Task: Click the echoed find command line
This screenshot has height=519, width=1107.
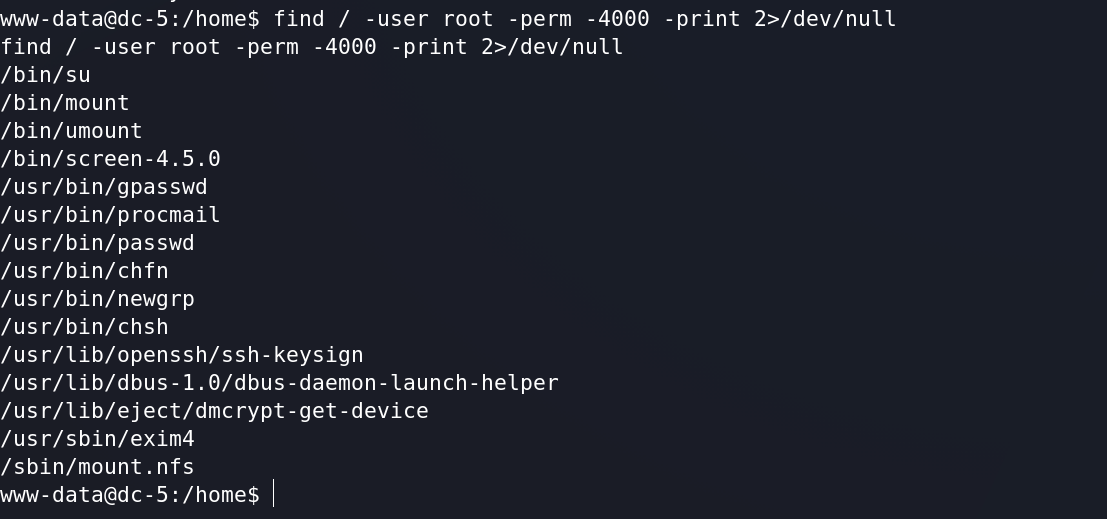Action: click(311, 47)
